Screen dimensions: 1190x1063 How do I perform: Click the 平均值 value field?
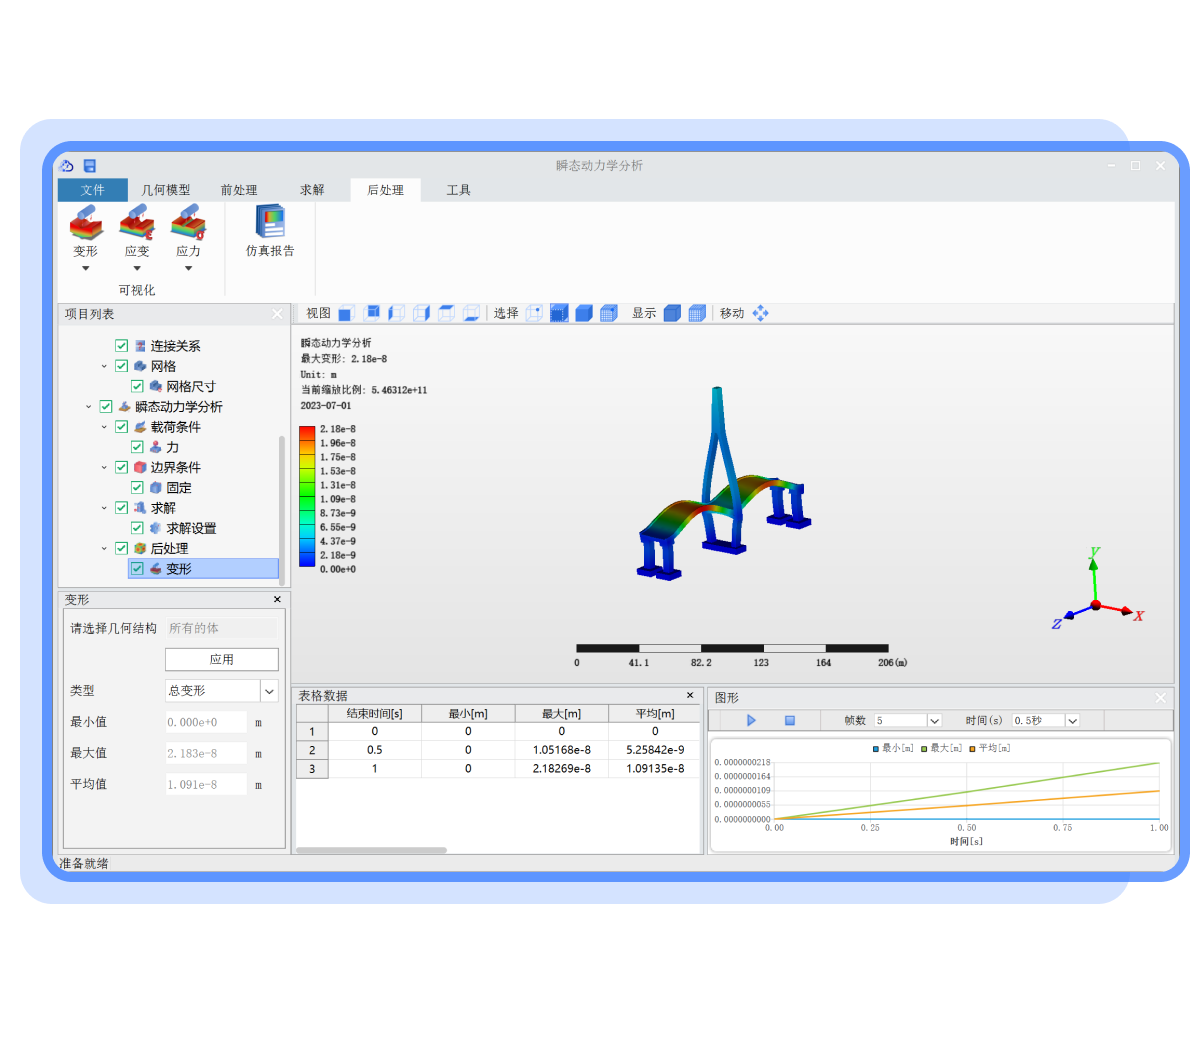coord(206,785)
